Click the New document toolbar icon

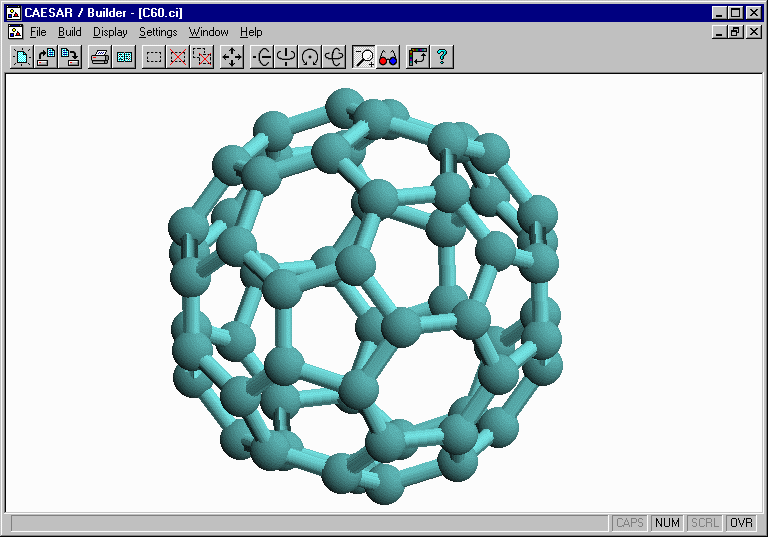click(22, 57)
